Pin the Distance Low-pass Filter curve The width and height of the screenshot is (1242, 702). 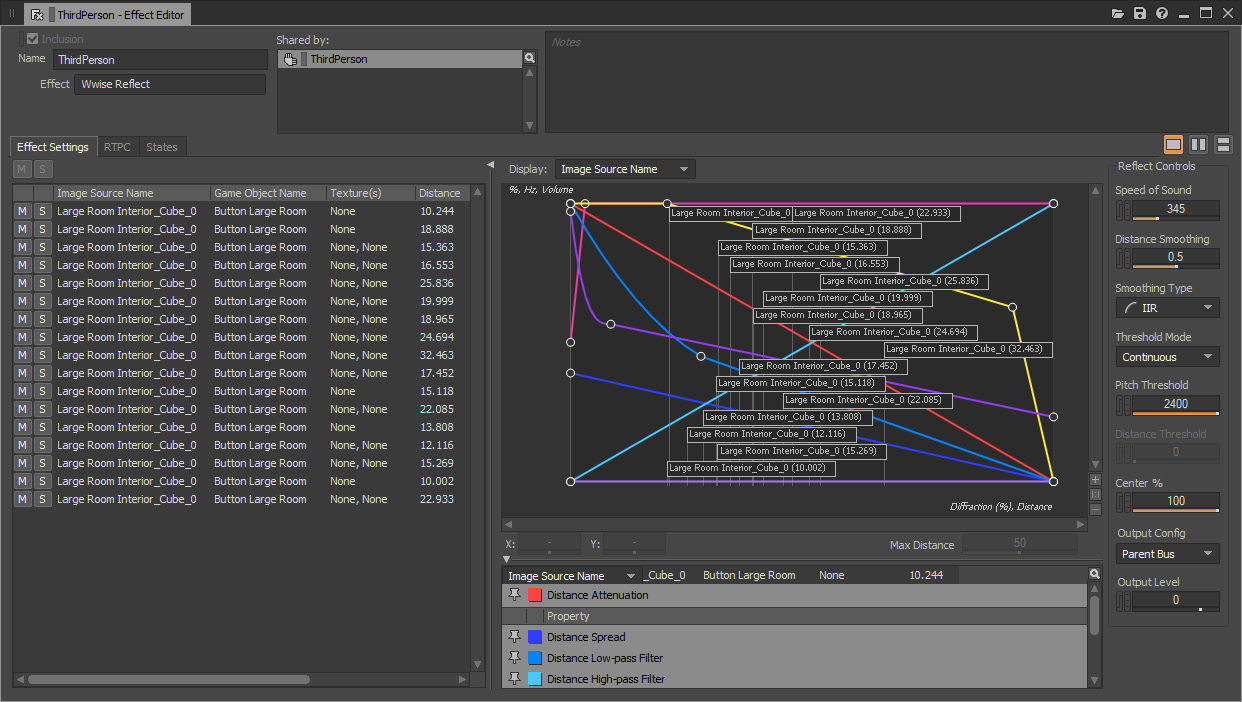click(515, 658)
